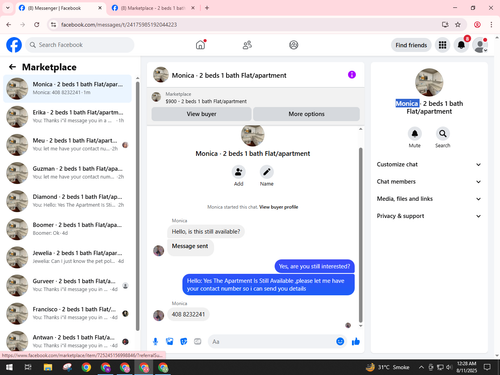The width and height of the screenshot is (500, 375).
Task: Open Jewelia conversation in chat list
Action: tap(67, 257)
